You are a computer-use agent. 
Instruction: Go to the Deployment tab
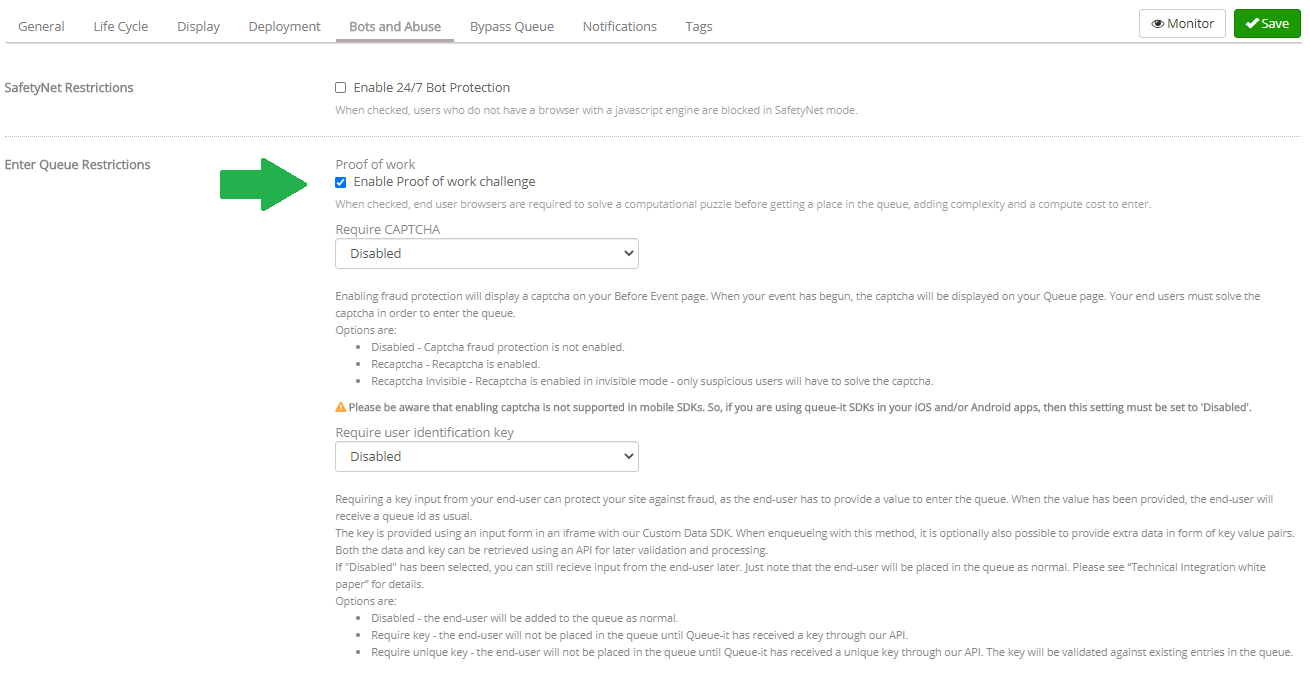pos(284,26)
